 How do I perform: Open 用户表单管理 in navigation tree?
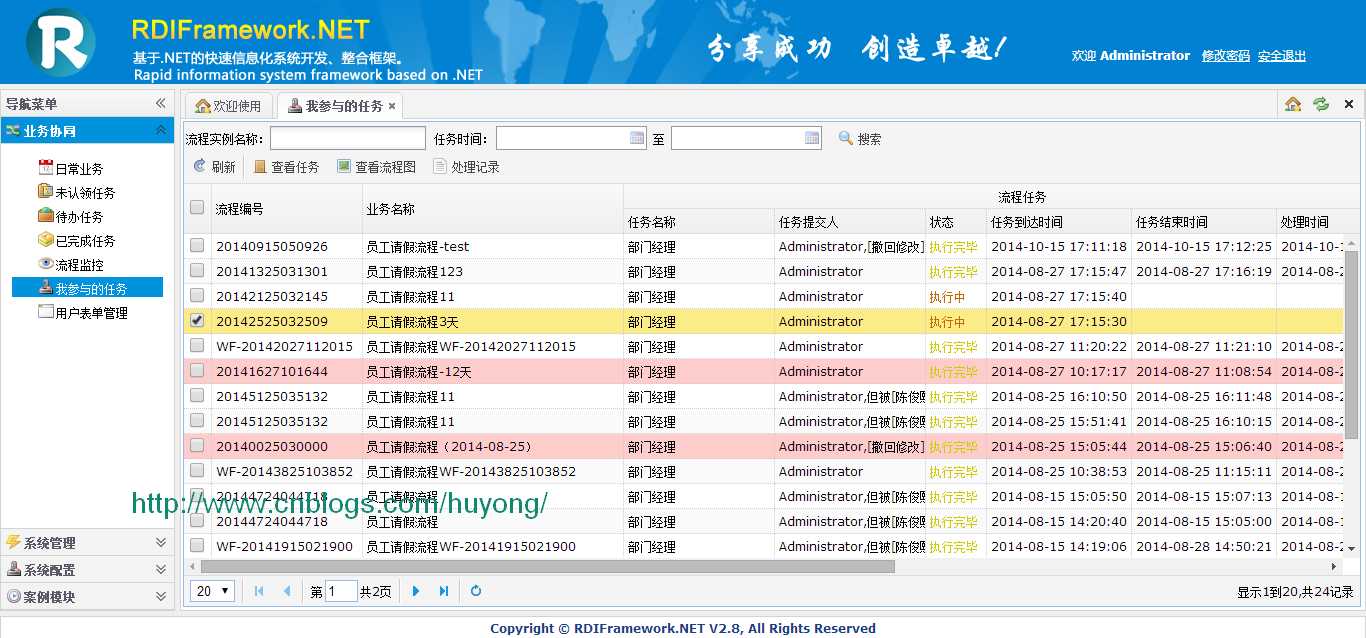91,313
